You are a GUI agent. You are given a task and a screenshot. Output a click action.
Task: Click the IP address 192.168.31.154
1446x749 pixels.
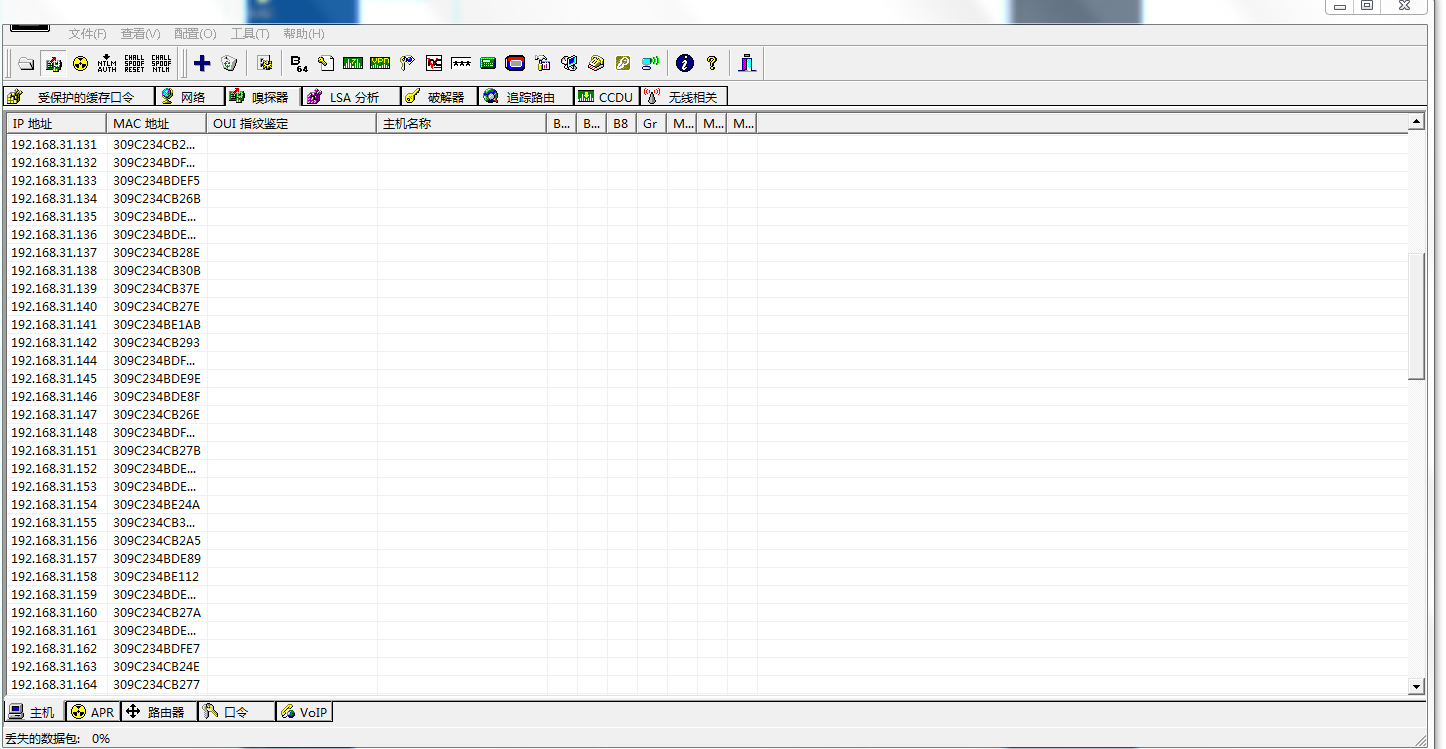54,505
